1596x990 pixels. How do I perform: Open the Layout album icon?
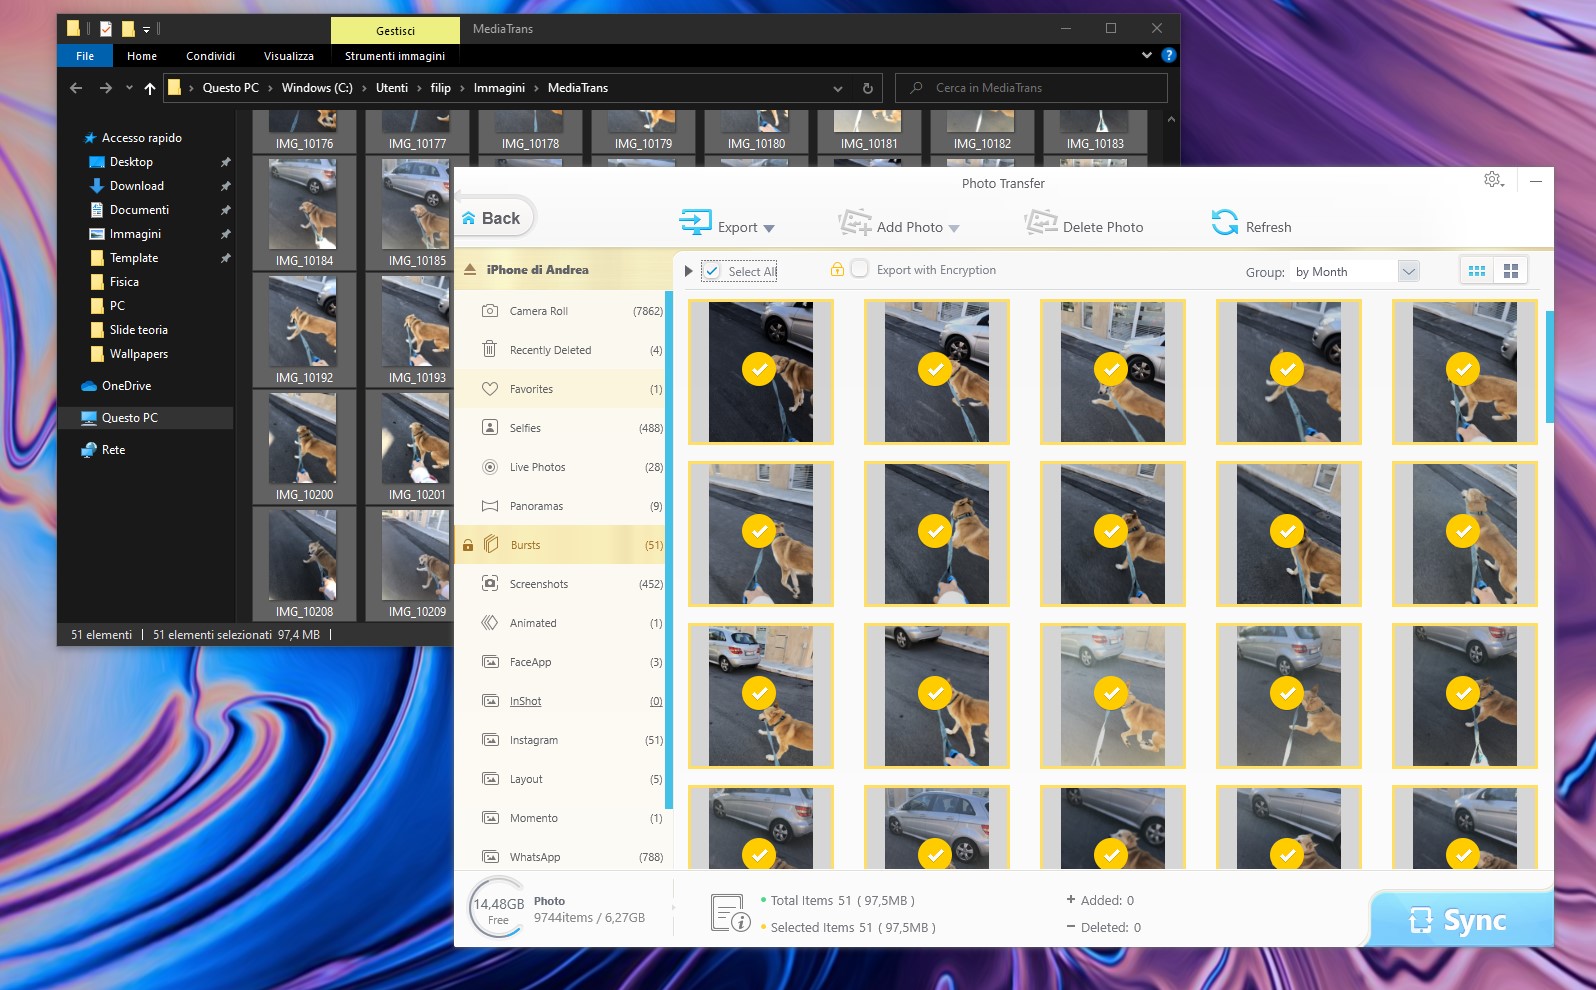(490, 778)
